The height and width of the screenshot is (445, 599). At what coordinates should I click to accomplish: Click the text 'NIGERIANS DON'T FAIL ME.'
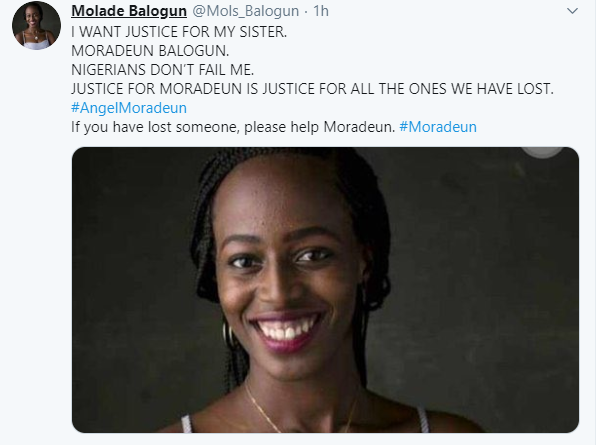(162, 70)
